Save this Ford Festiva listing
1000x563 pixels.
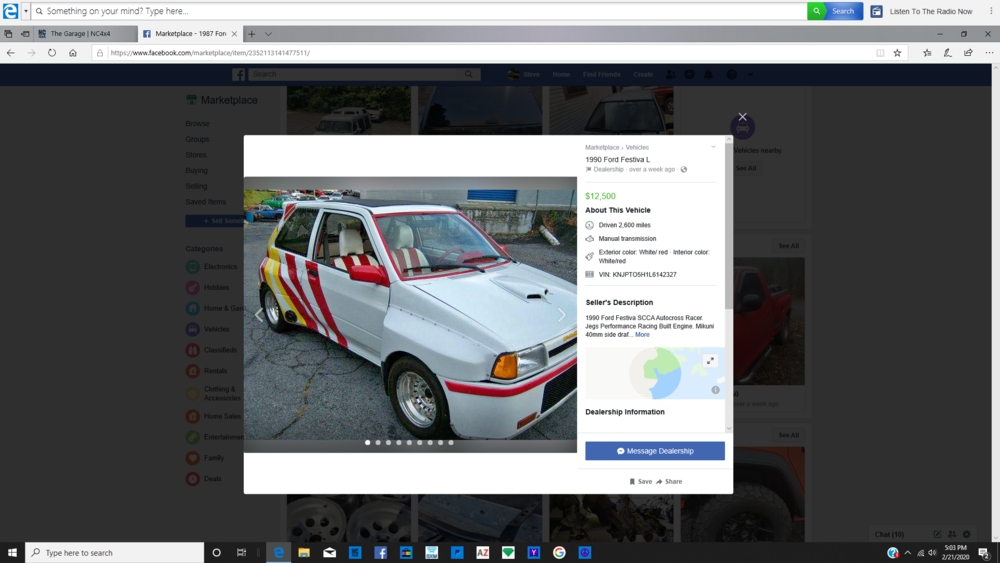pyautogui.click(x=640, y=482)
